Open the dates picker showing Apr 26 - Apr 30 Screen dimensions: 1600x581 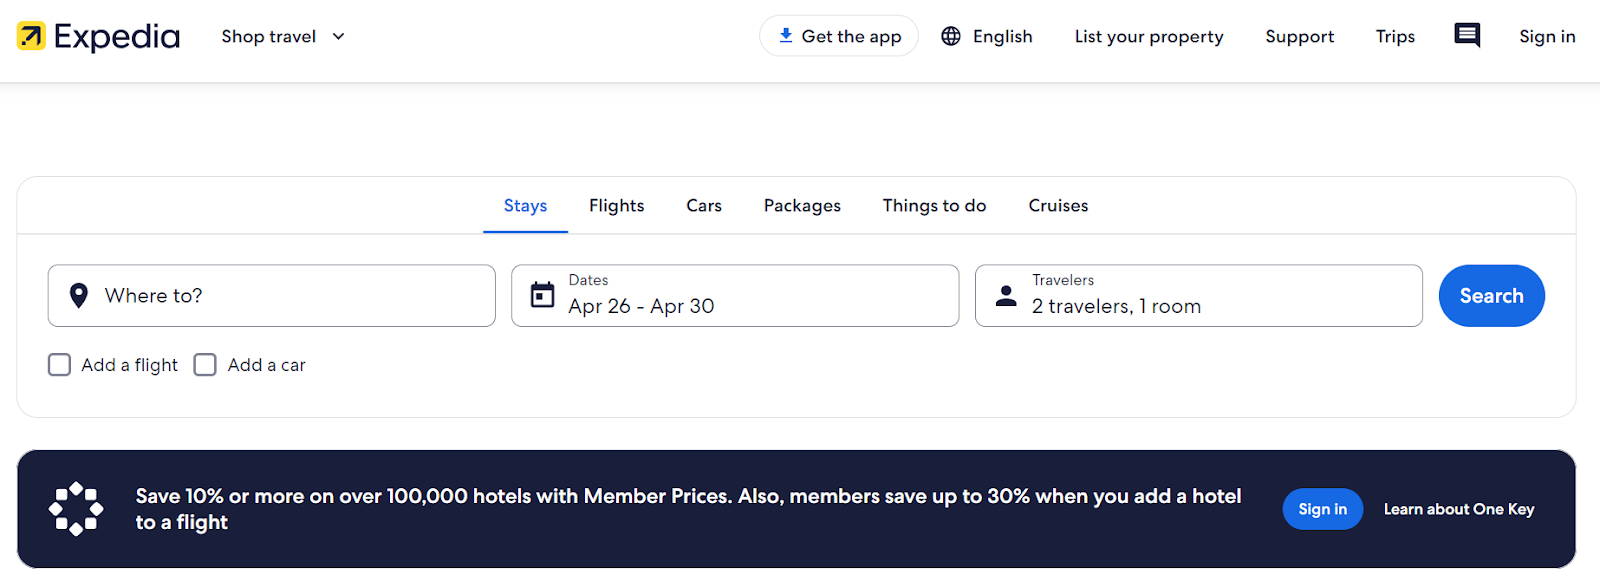[x=735, y=295]
